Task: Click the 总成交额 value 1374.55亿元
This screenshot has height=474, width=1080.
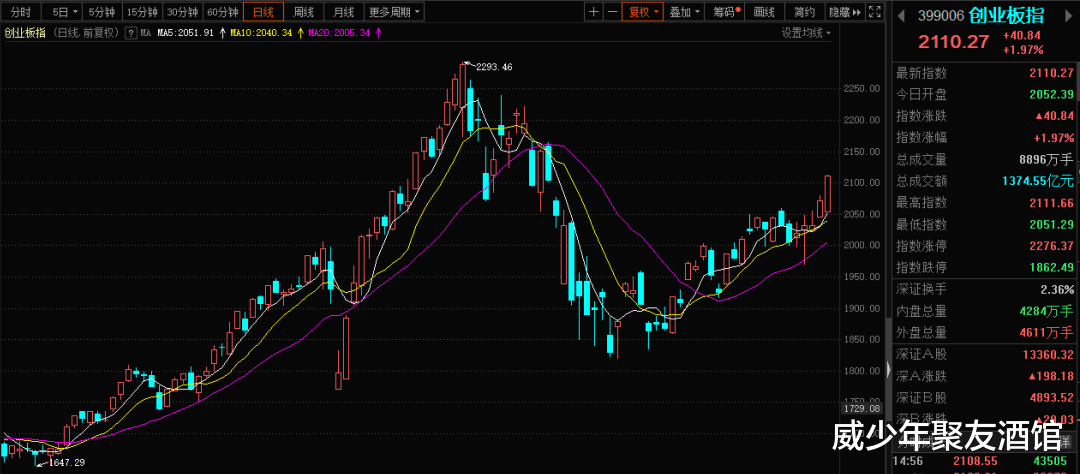Action: pos(1038,181)
